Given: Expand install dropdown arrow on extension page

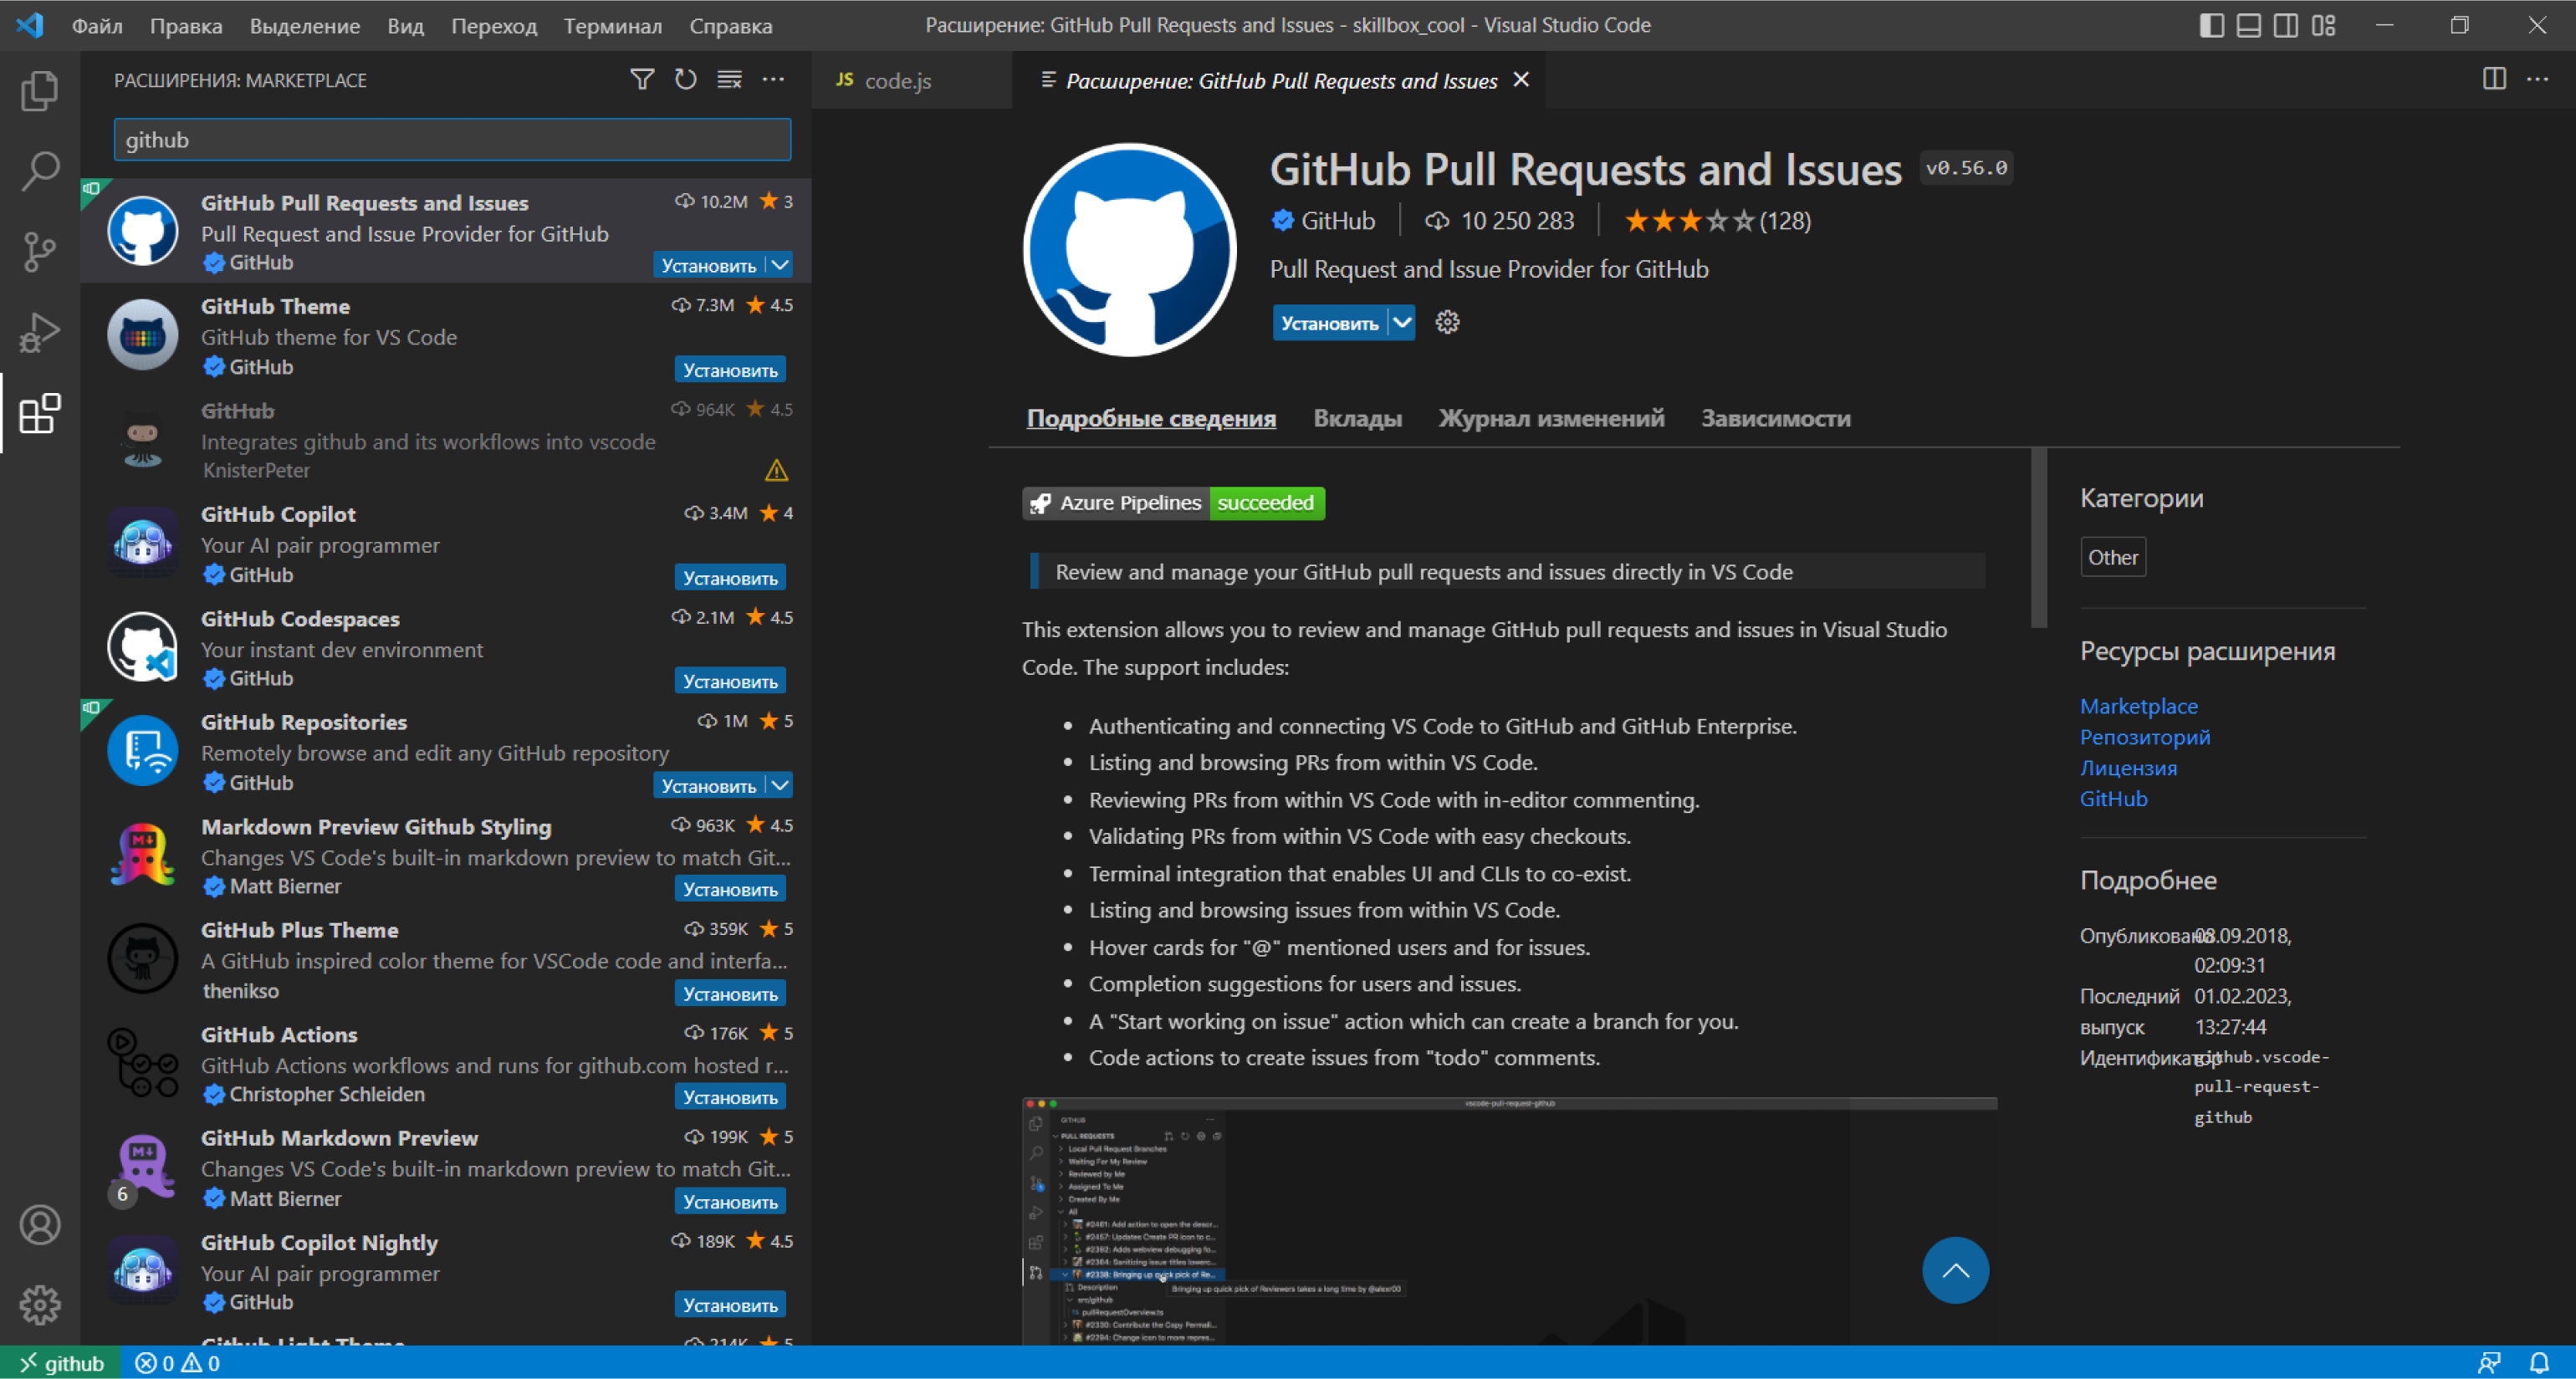Looking at the screenshot, I should point(1402,322).
